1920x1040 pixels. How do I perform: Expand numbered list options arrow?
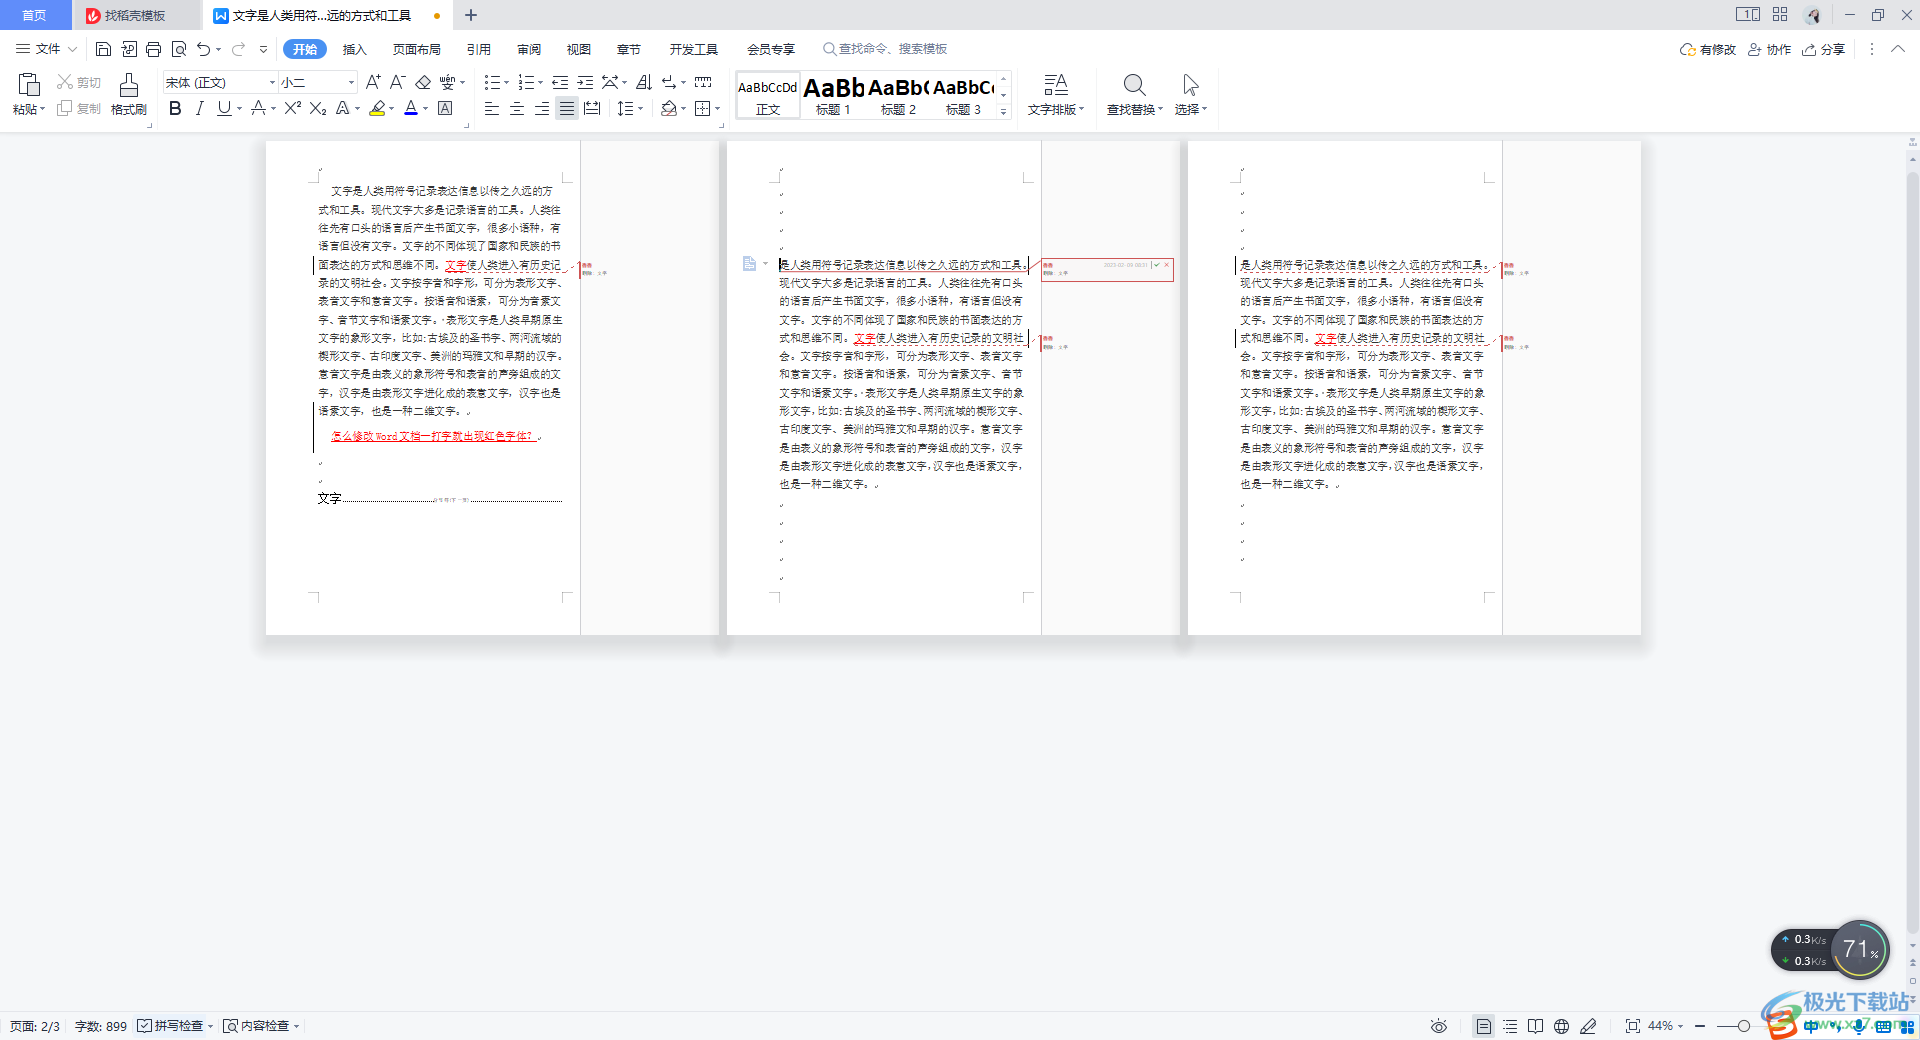(540, 82)
